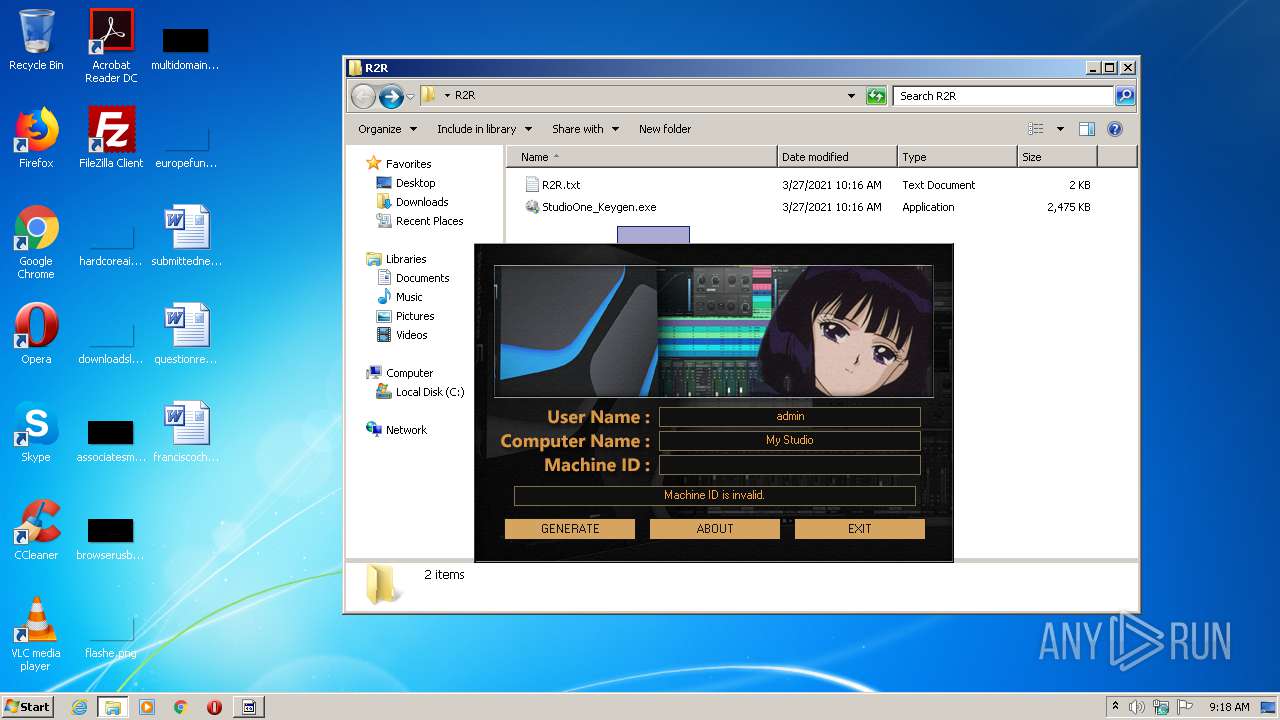Open Videos library

[x=411, y=335]
